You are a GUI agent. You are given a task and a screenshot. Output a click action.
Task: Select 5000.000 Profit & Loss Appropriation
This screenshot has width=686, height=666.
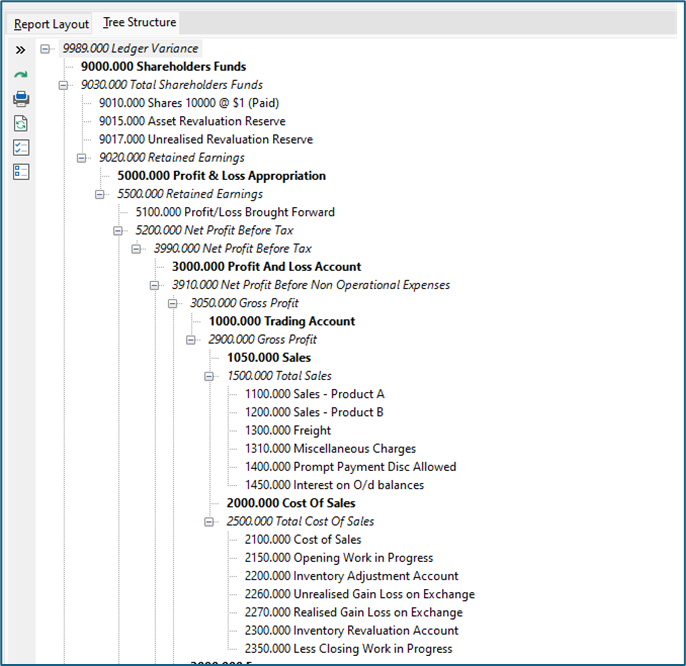click(x=222, y=176)
